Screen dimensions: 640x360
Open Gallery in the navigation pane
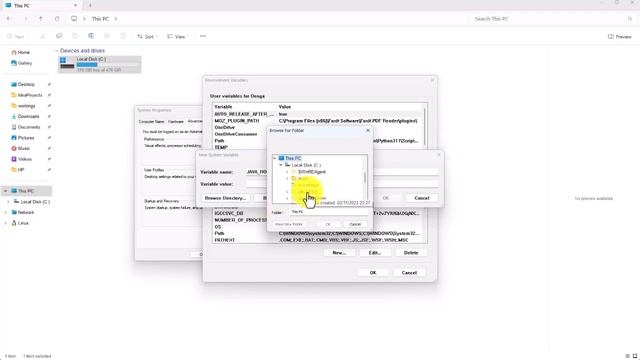point(22,63)
